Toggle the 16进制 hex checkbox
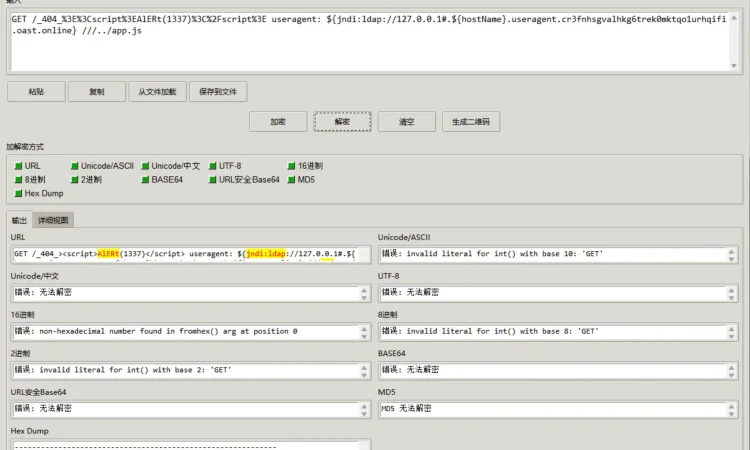The image size is (750, 450). (x=290, y=166)
